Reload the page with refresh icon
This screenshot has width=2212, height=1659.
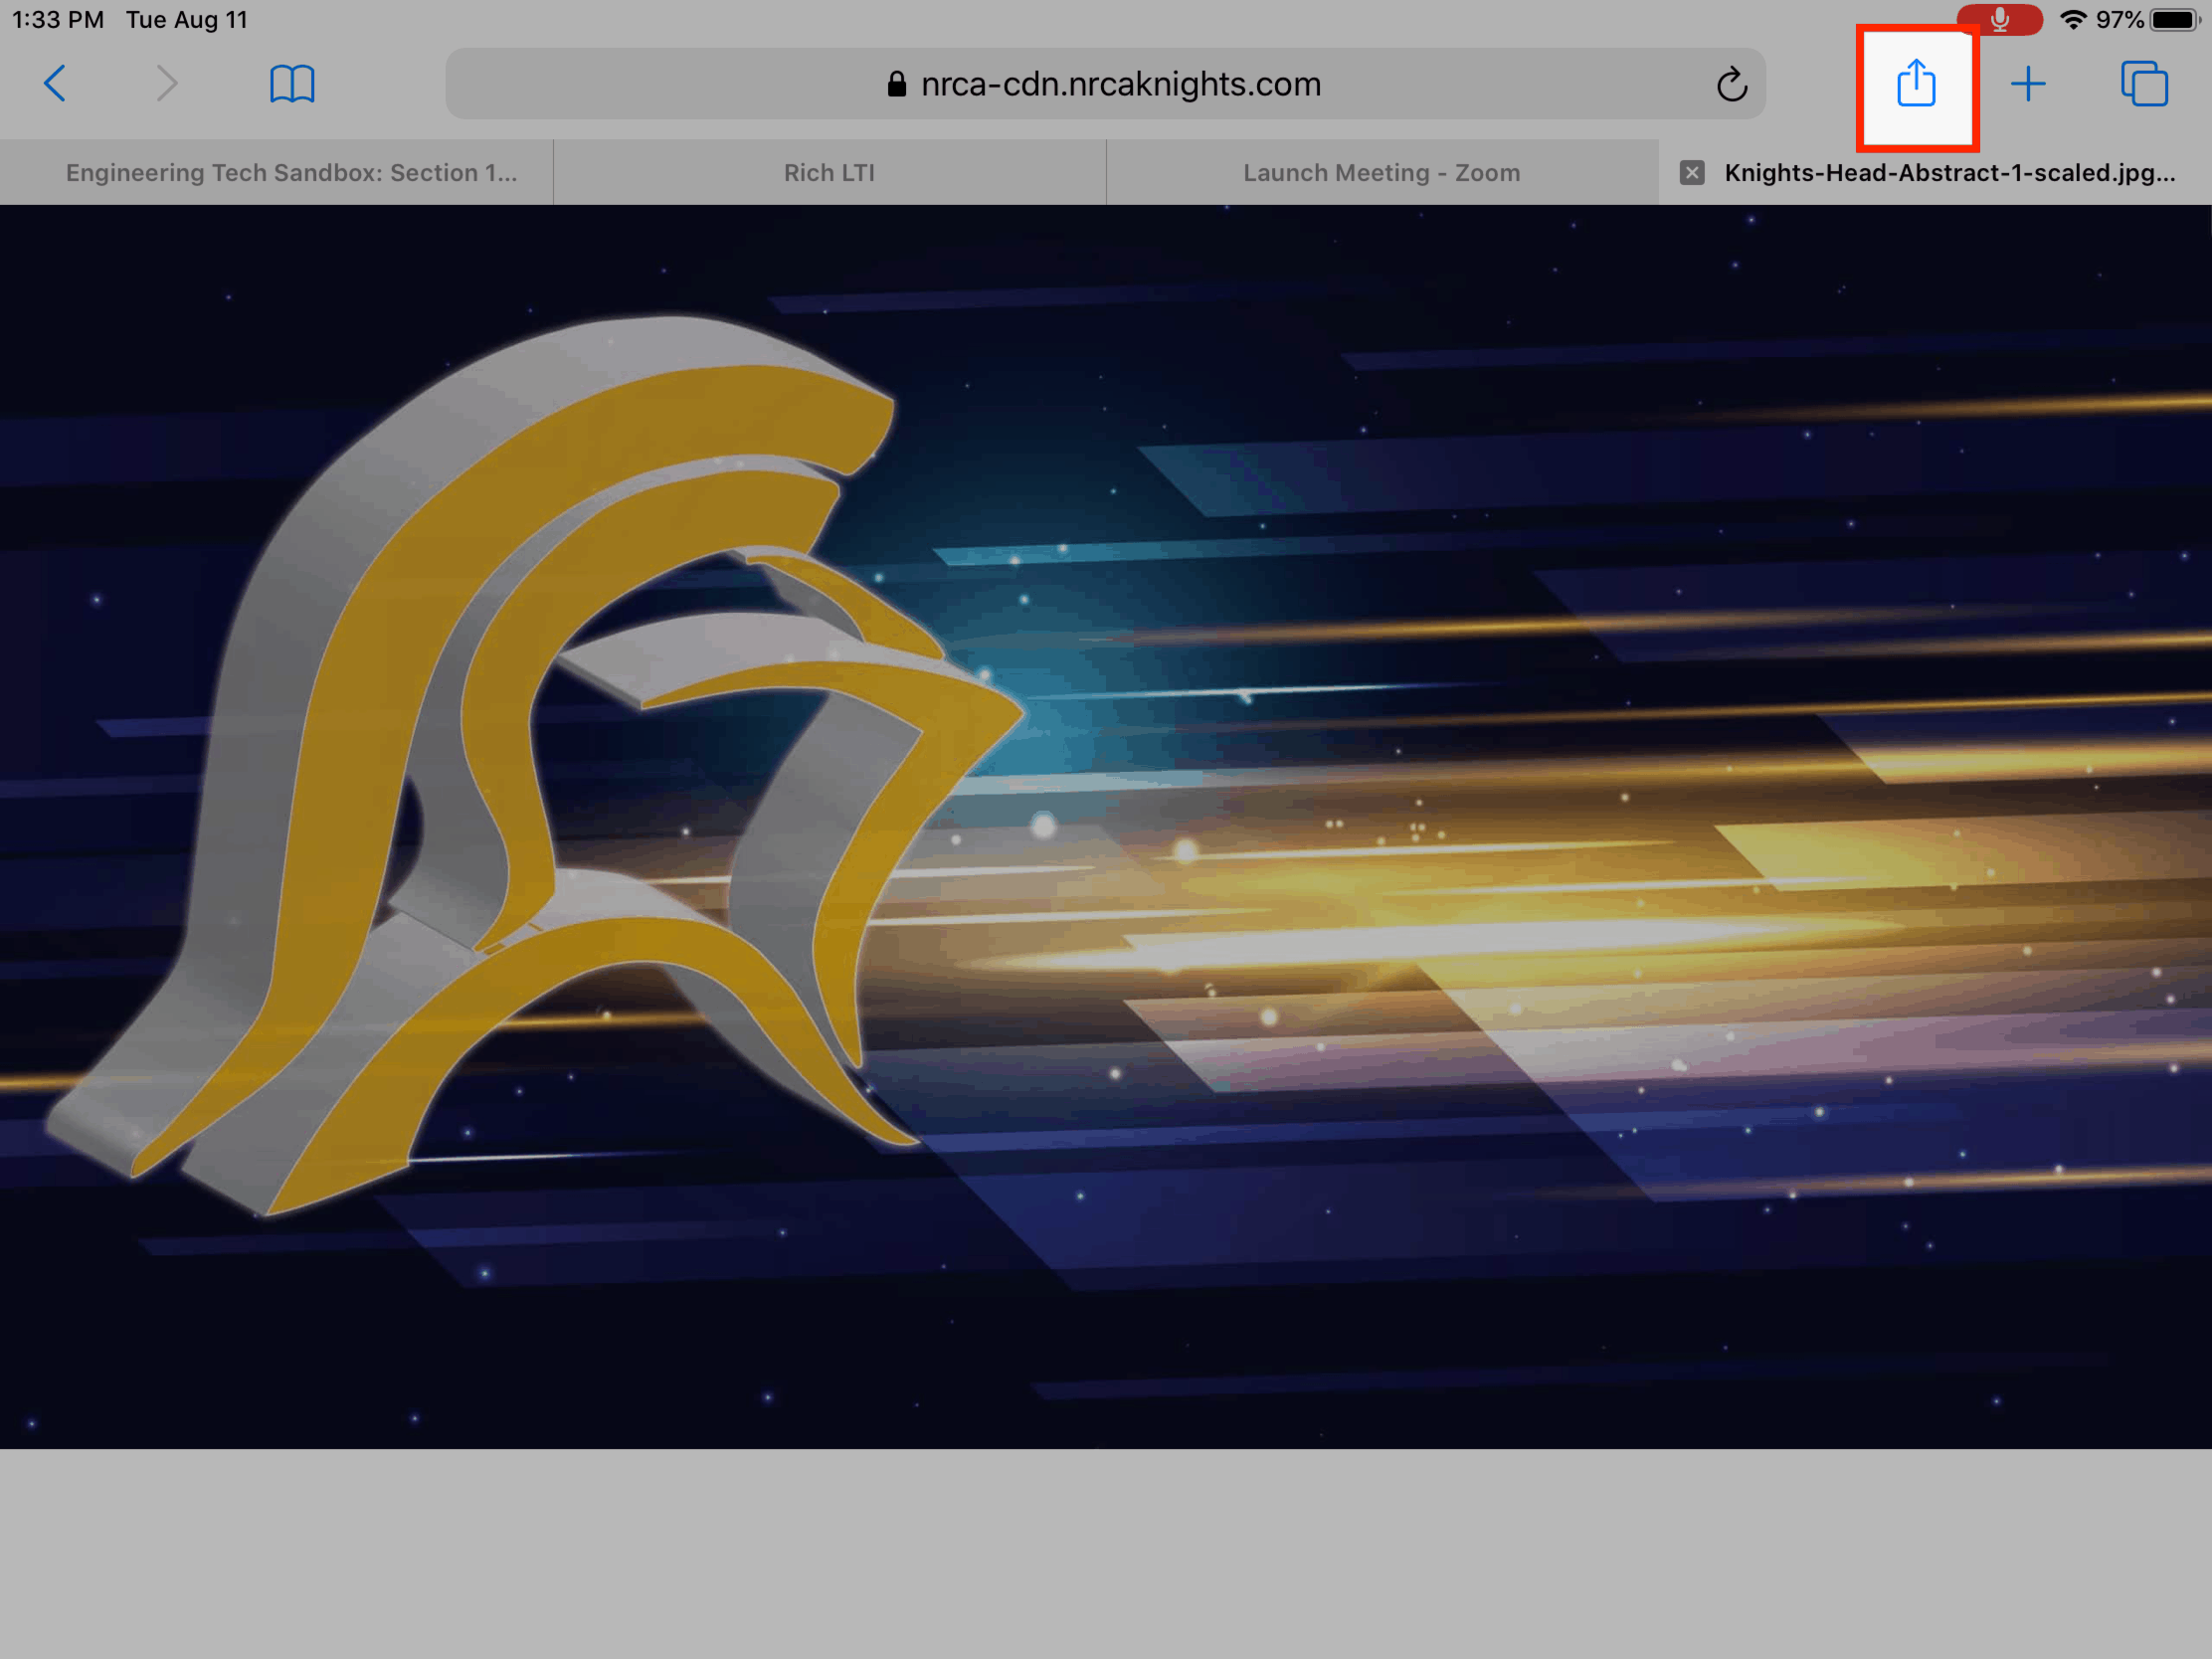(1732, 85)
